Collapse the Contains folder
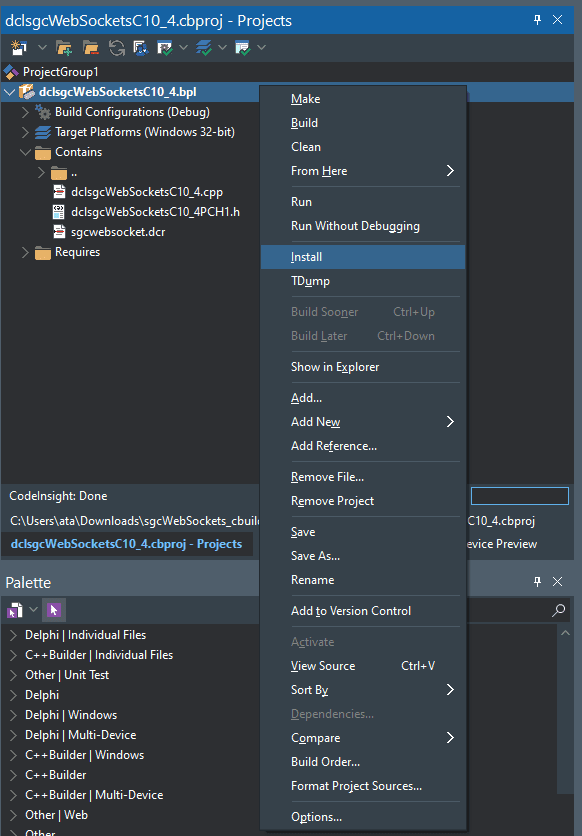 point(25,152)
